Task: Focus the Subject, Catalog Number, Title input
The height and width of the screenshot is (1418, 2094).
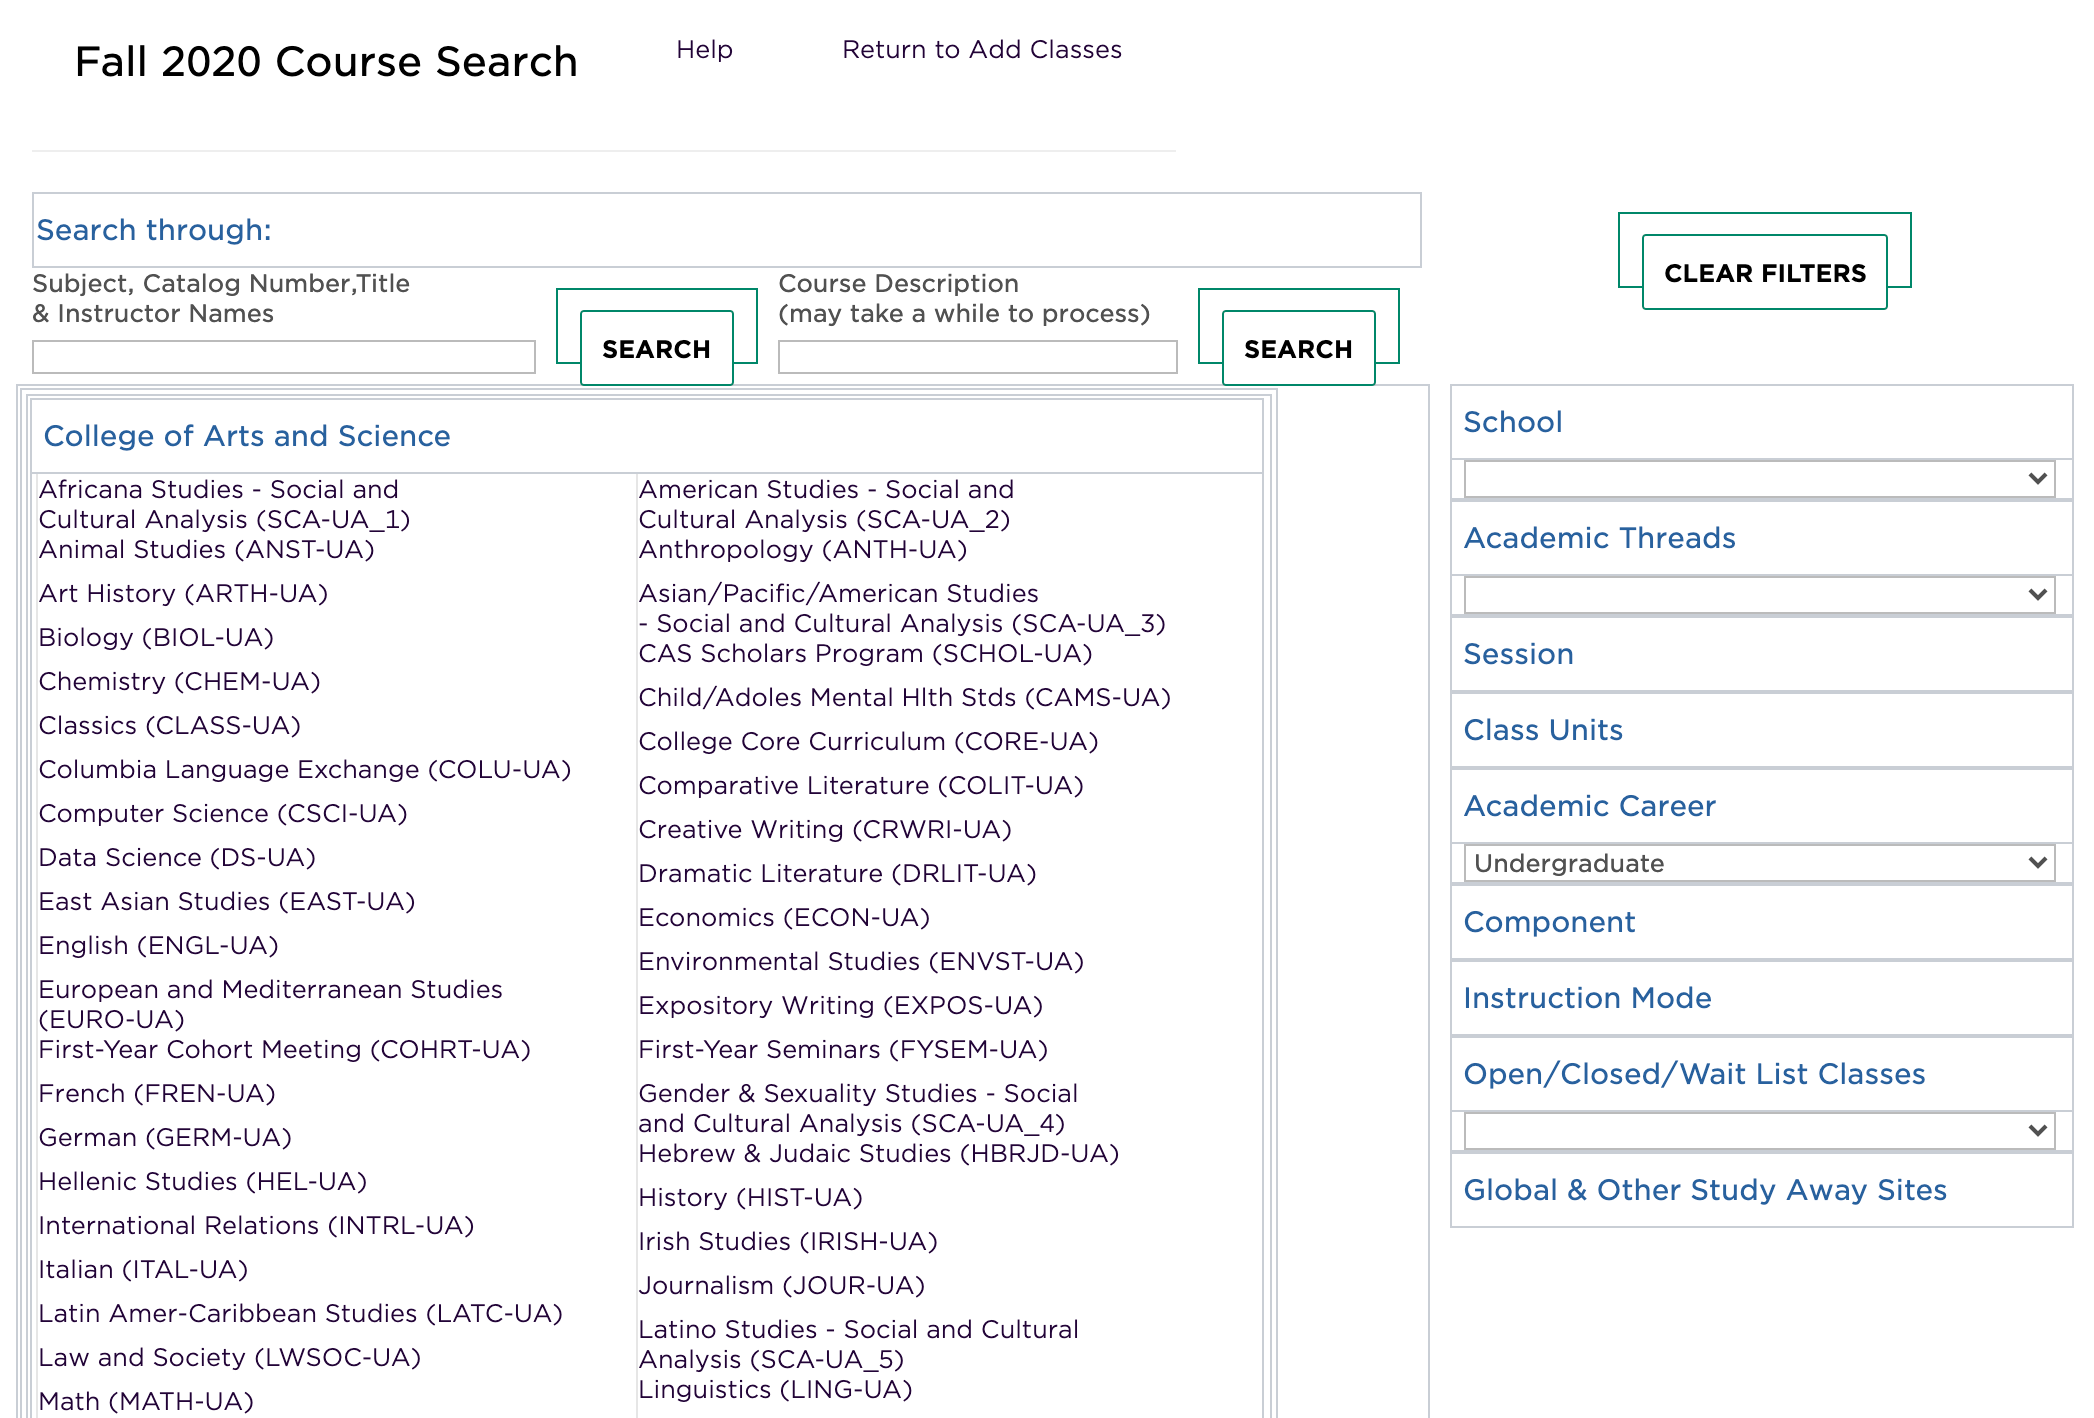Action: click(x=284, y=357)
